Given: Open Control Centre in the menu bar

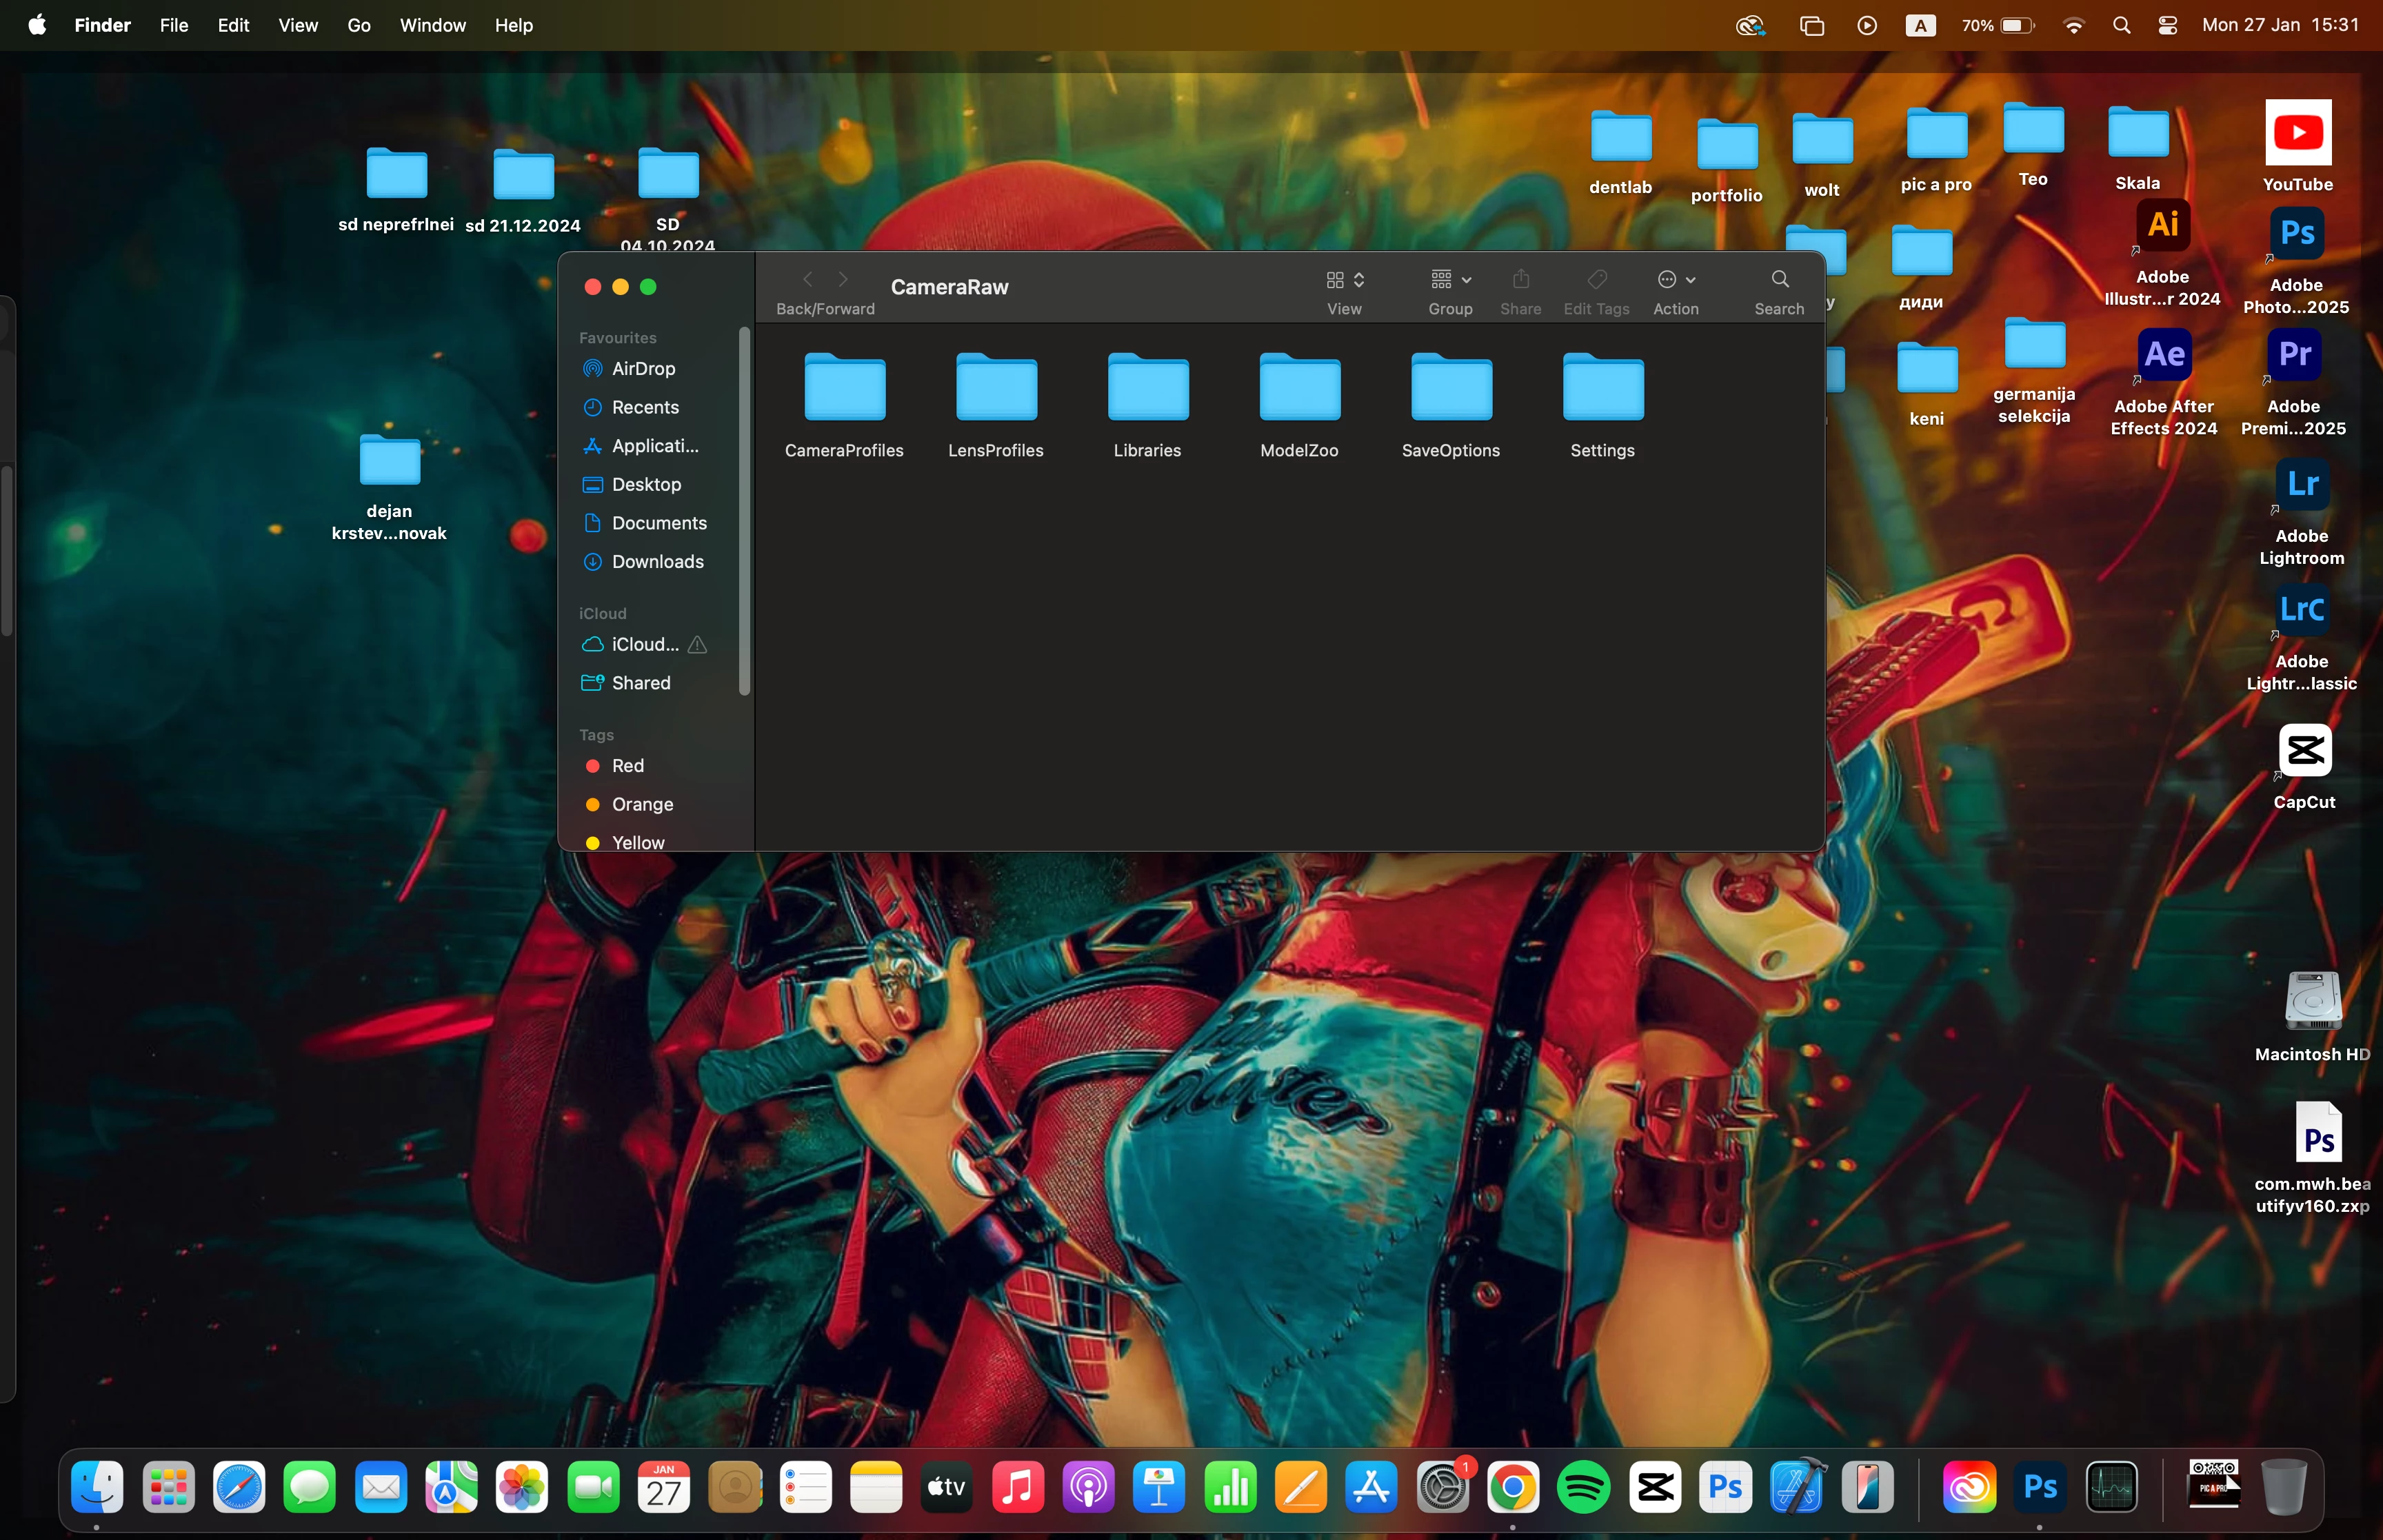Looking at the screenshot, I should pos(2167,25).
